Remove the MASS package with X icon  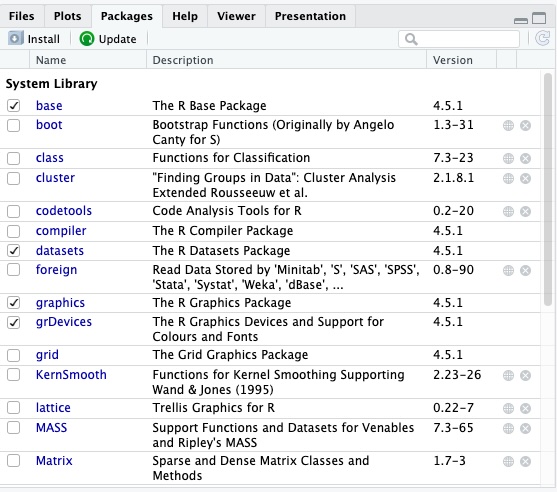coord(525,428)
